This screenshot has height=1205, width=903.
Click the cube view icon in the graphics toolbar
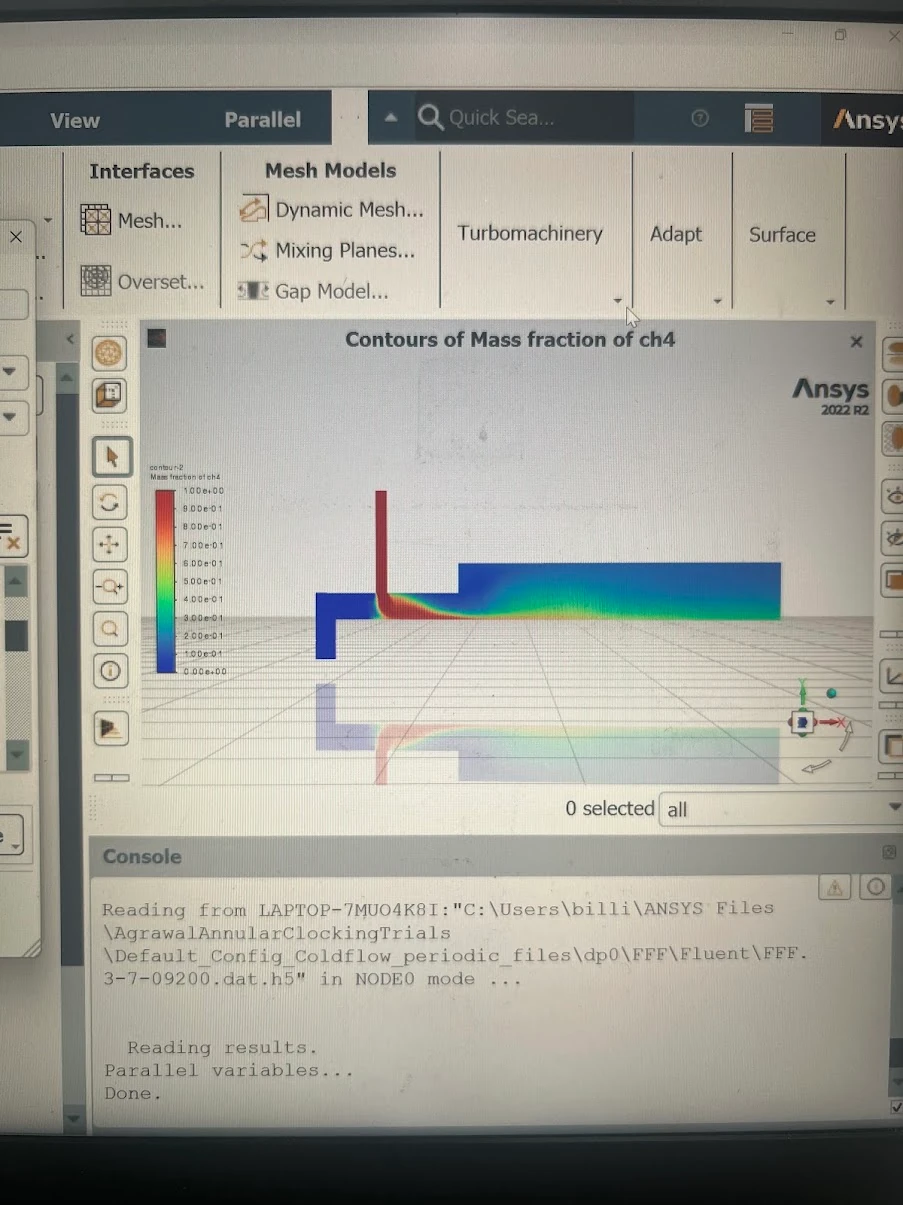click(x=109, y=396)
